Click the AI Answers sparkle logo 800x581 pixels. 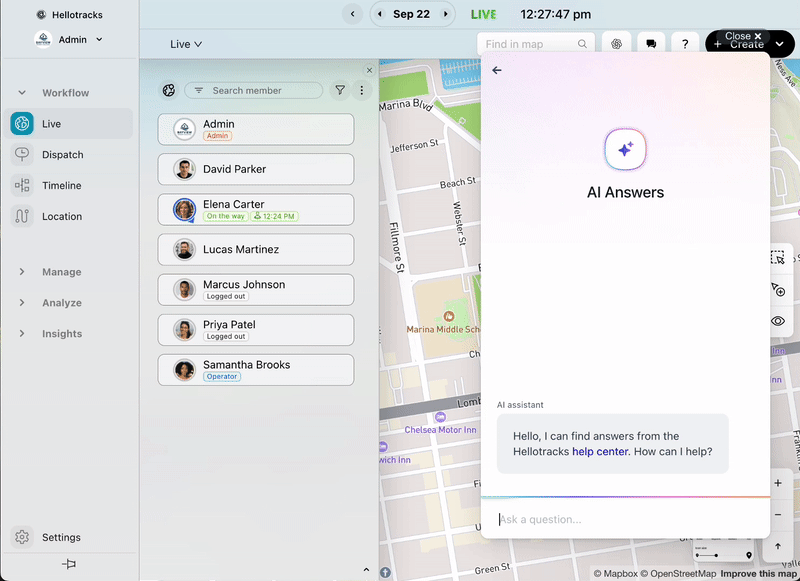click(626, 149)
